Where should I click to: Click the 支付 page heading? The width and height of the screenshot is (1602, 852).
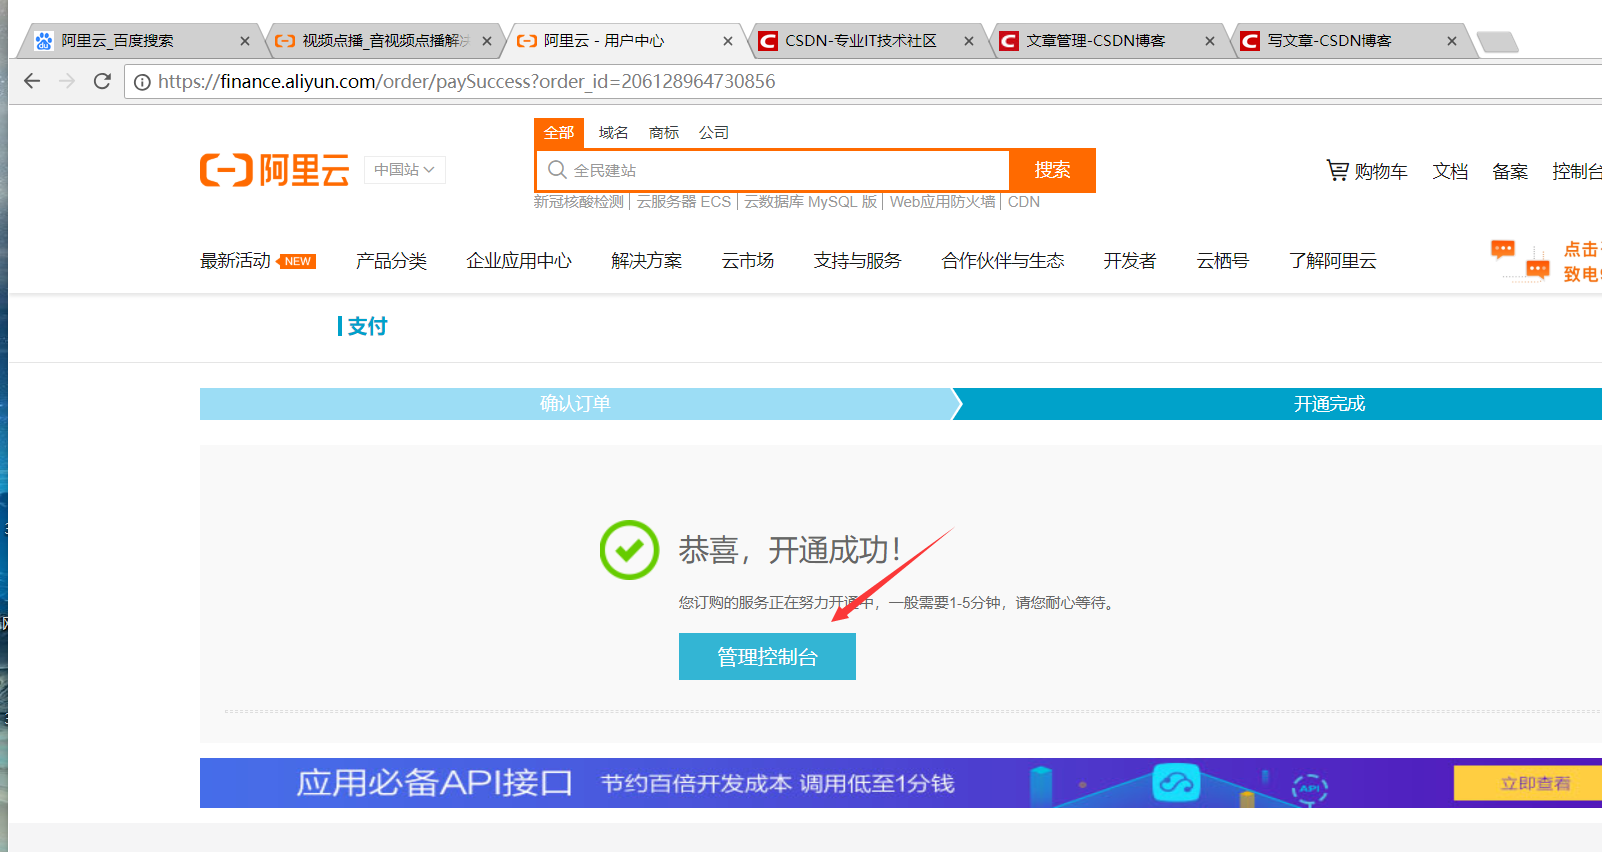point(367,326)
